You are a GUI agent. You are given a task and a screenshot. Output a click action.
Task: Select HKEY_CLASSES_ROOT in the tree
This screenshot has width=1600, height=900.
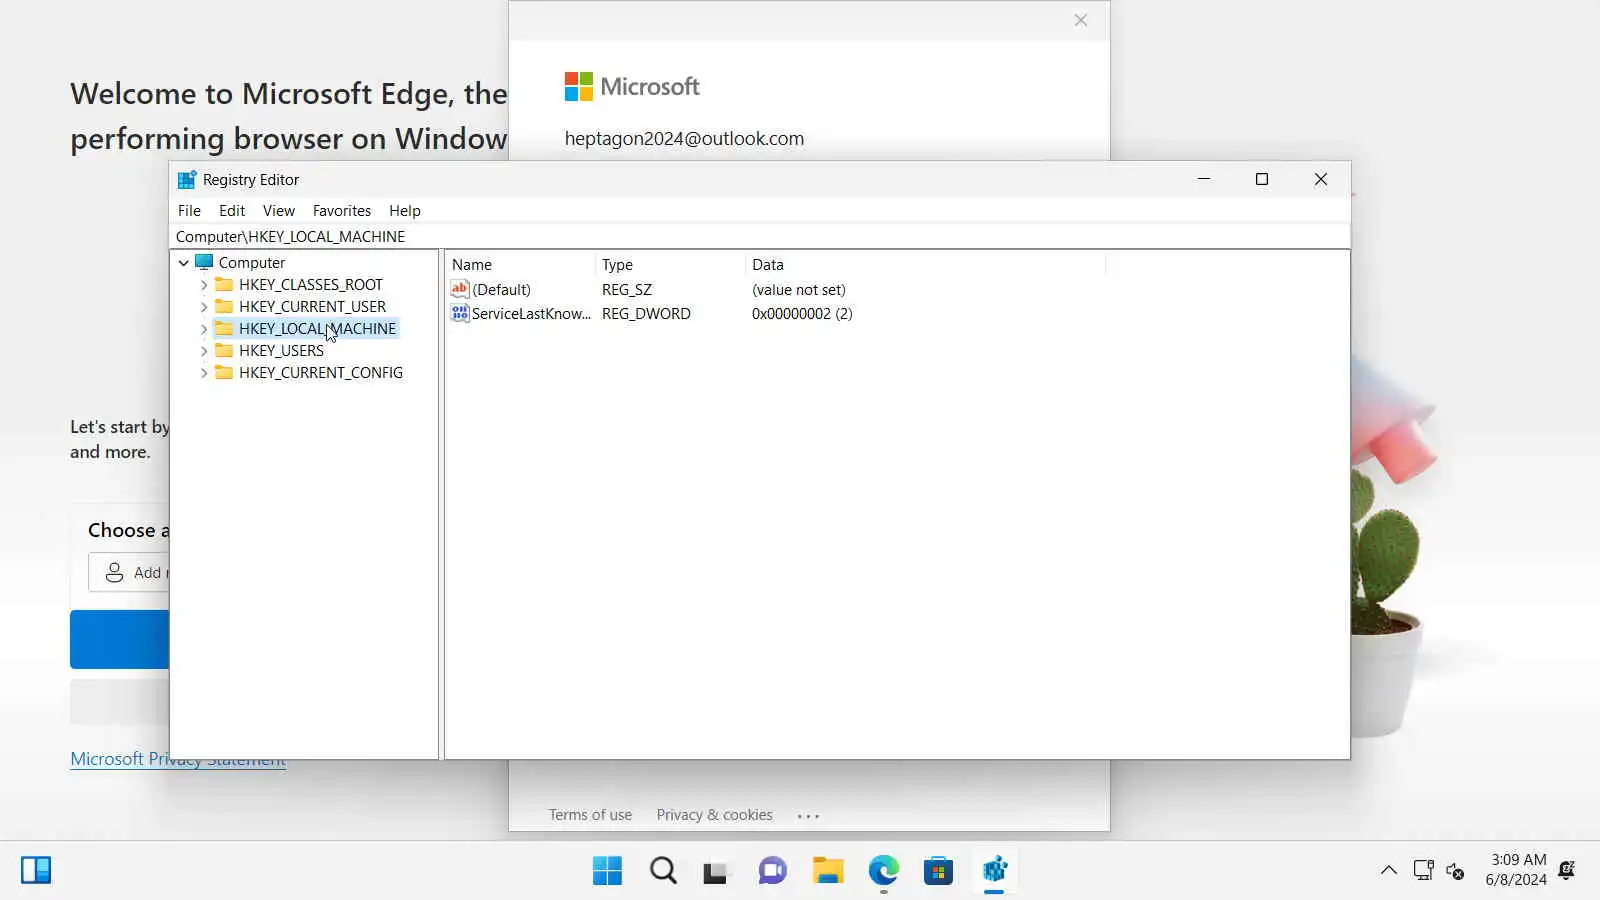click(311, 285)
